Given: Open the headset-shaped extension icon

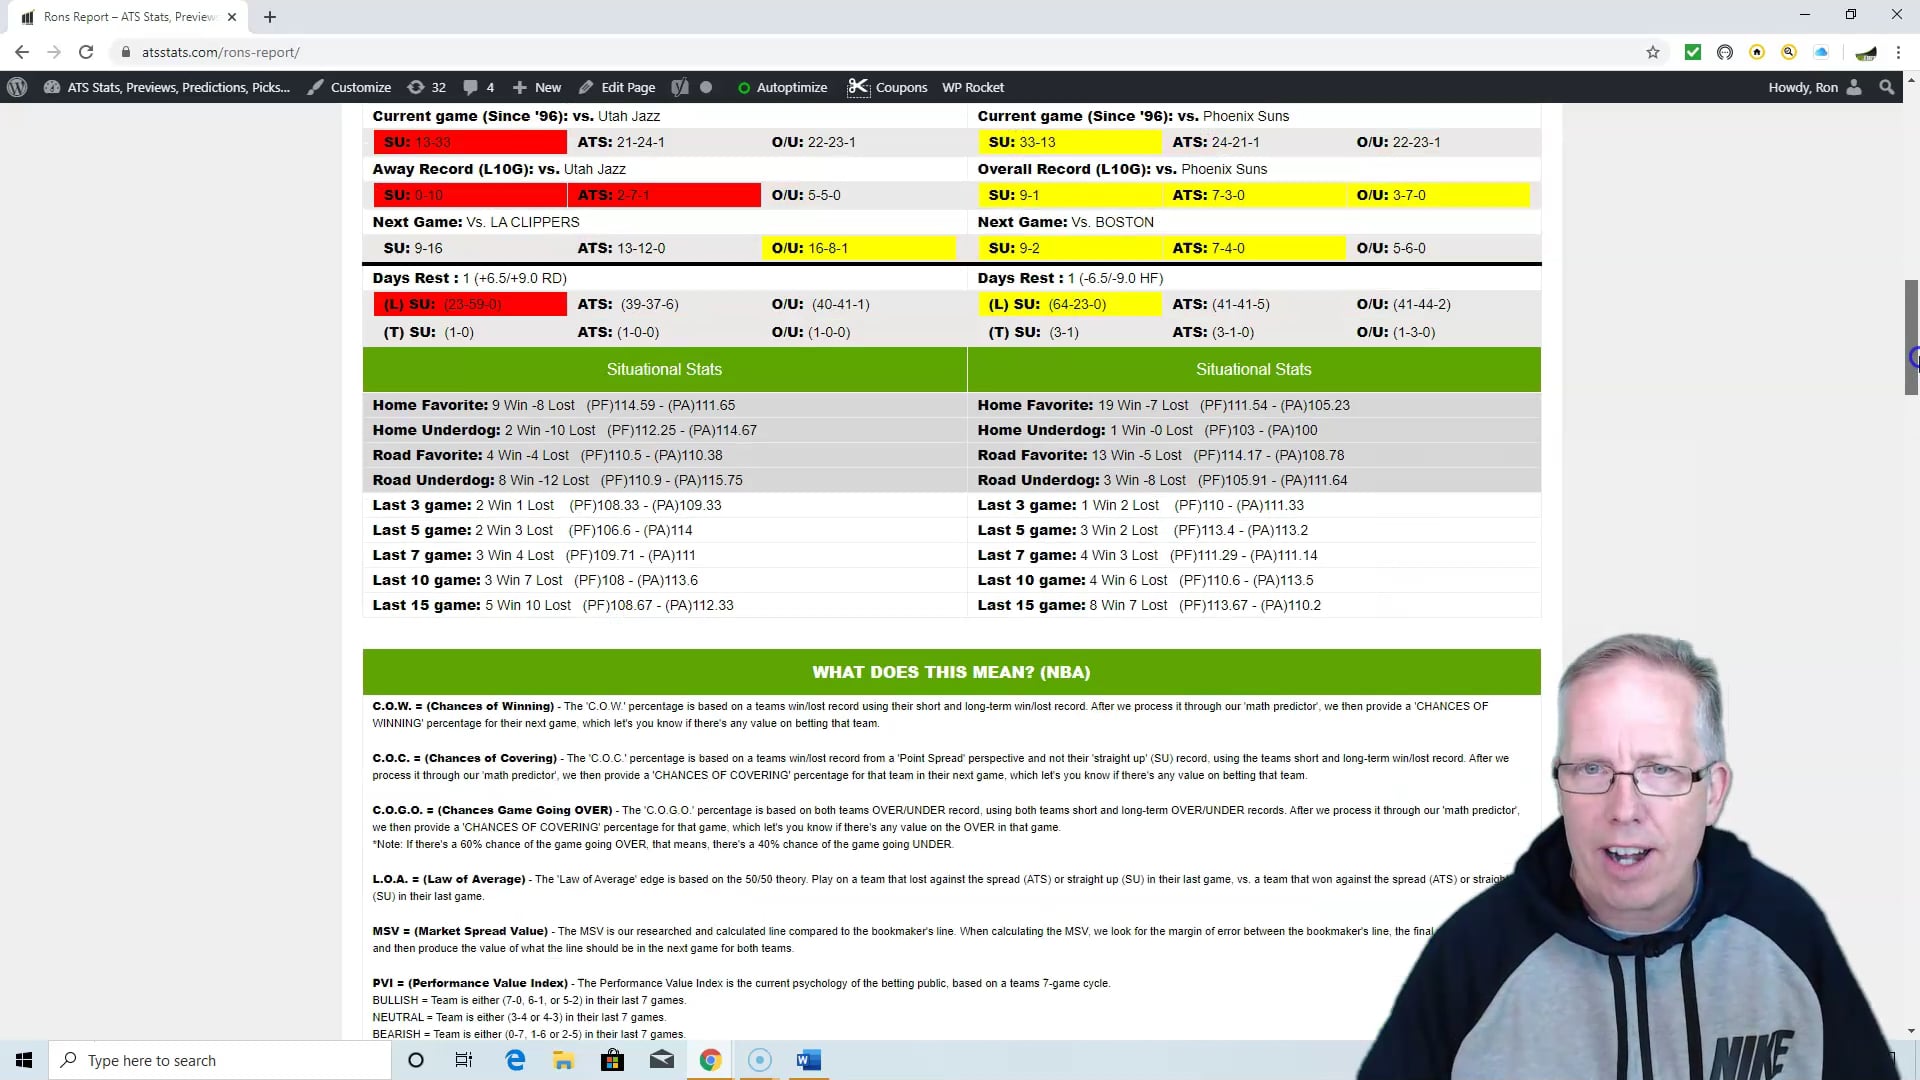Looking at the screenshot, I should click(x=1725, y=52).
